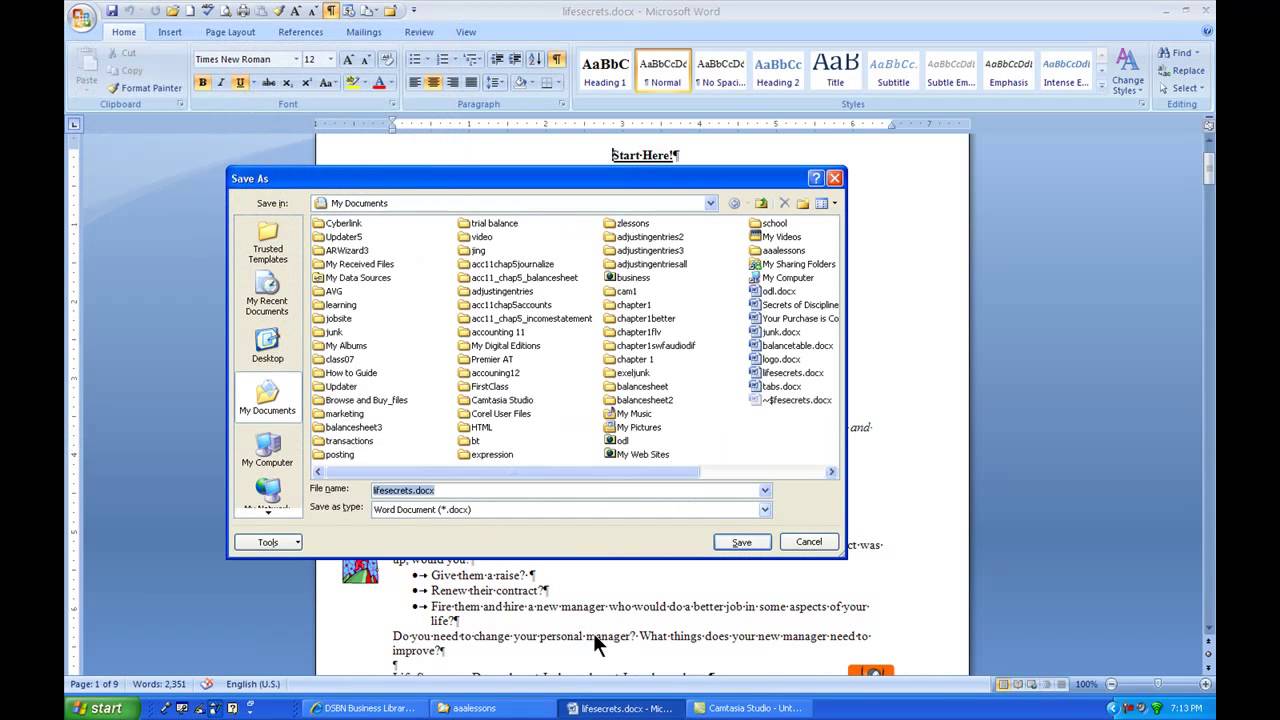This screenshot has width=1280, height=720.
Task: Toggle Show/Hide paragraph marks in Paragraph group
Action: [x=557, y=59]
